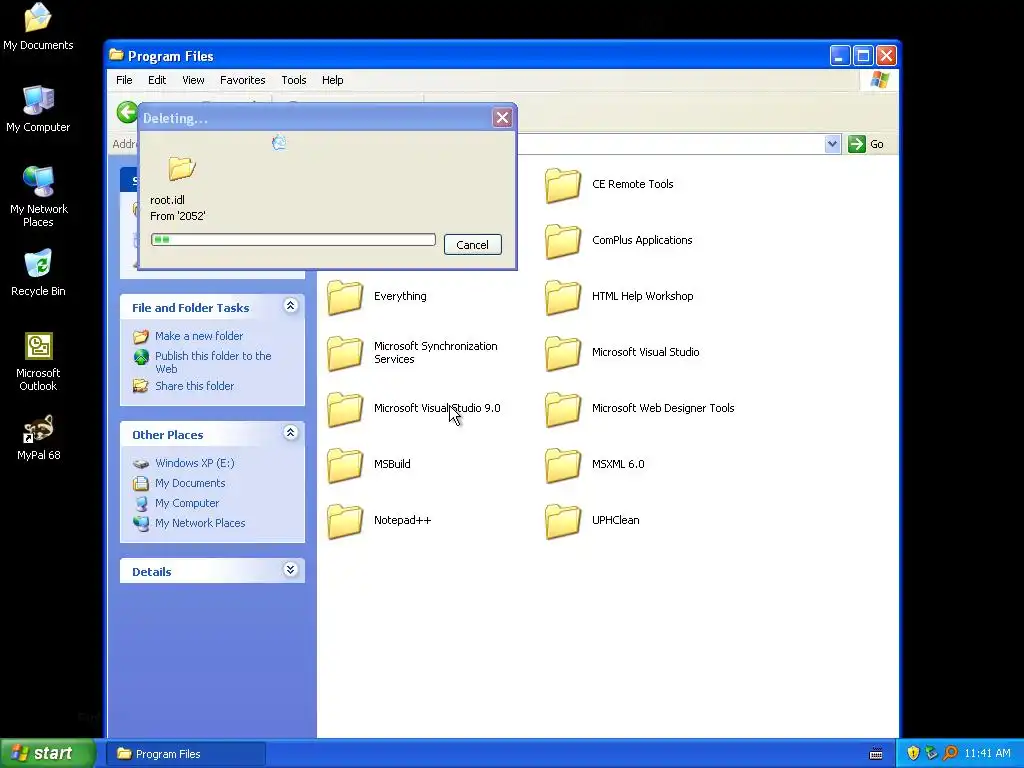1024x768 pixels.
Task: Open the Help menu
Action: 332,80
